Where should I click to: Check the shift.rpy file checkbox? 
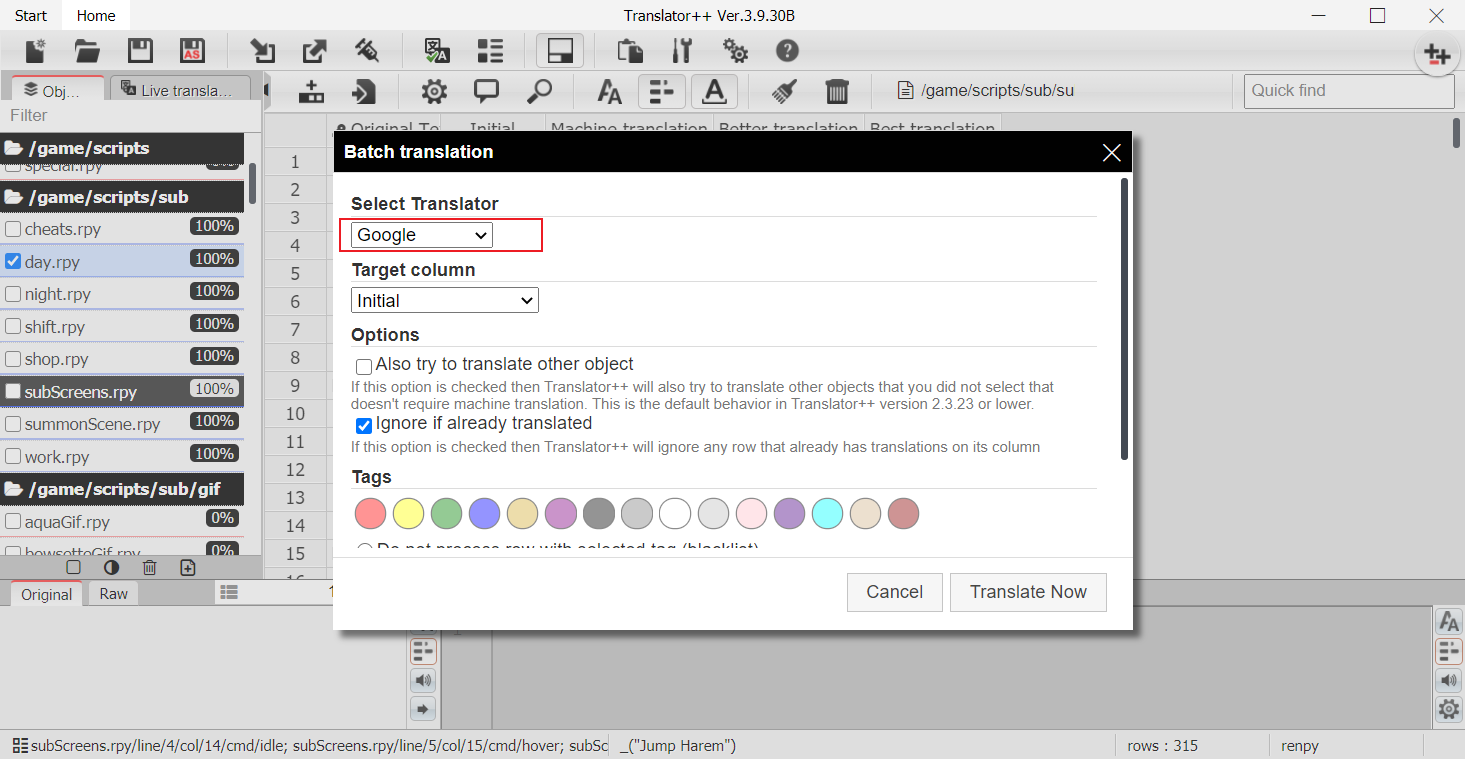click(x=13, y=327)
